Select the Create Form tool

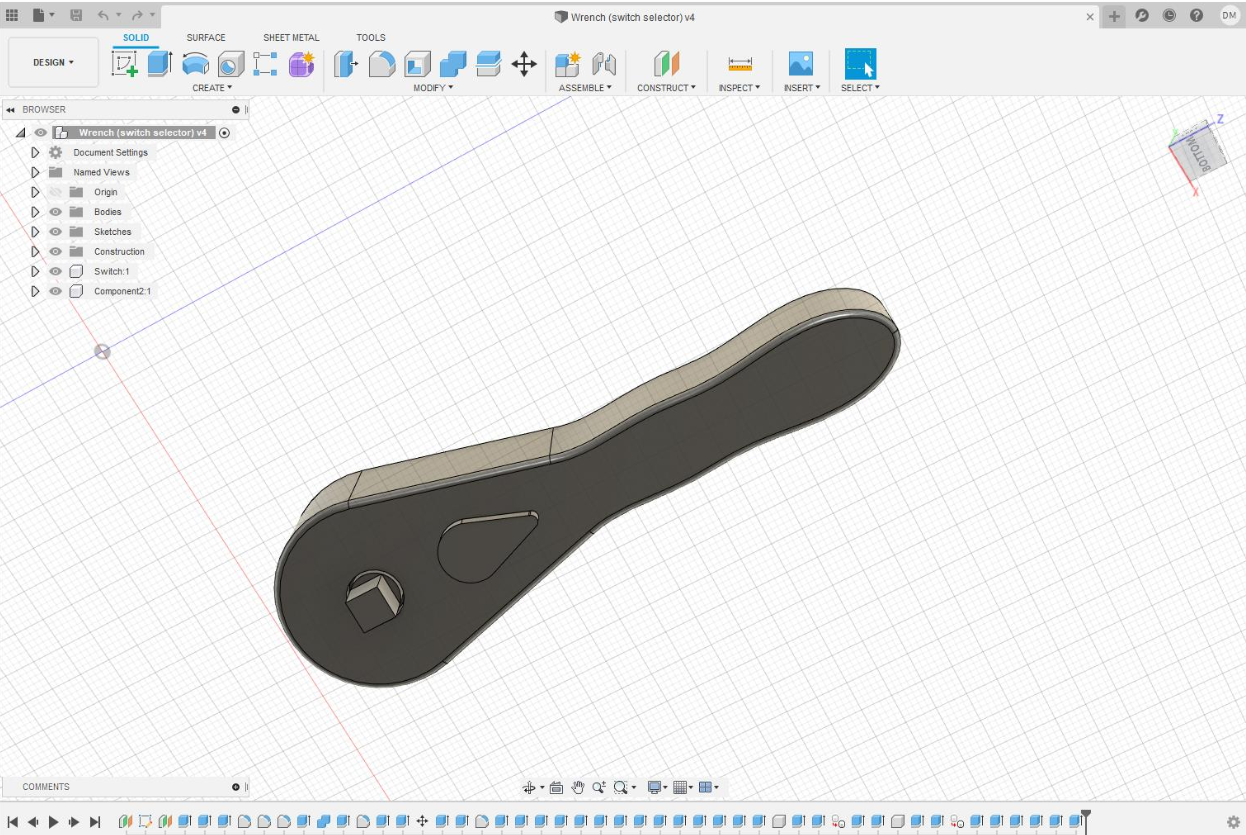coord(301,65)
